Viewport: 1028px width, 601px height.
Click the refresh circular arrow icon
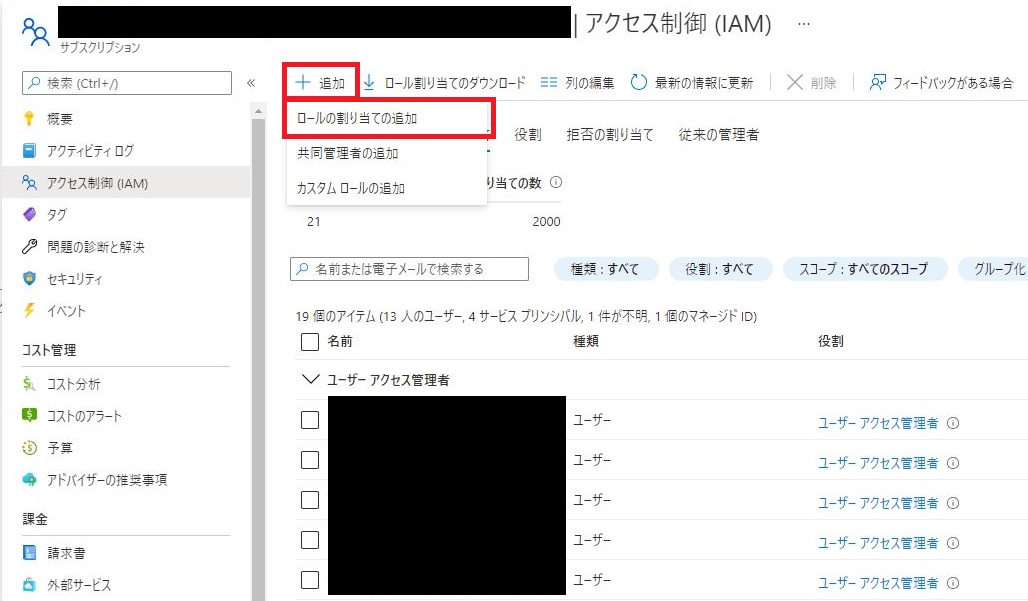point(639,83)
